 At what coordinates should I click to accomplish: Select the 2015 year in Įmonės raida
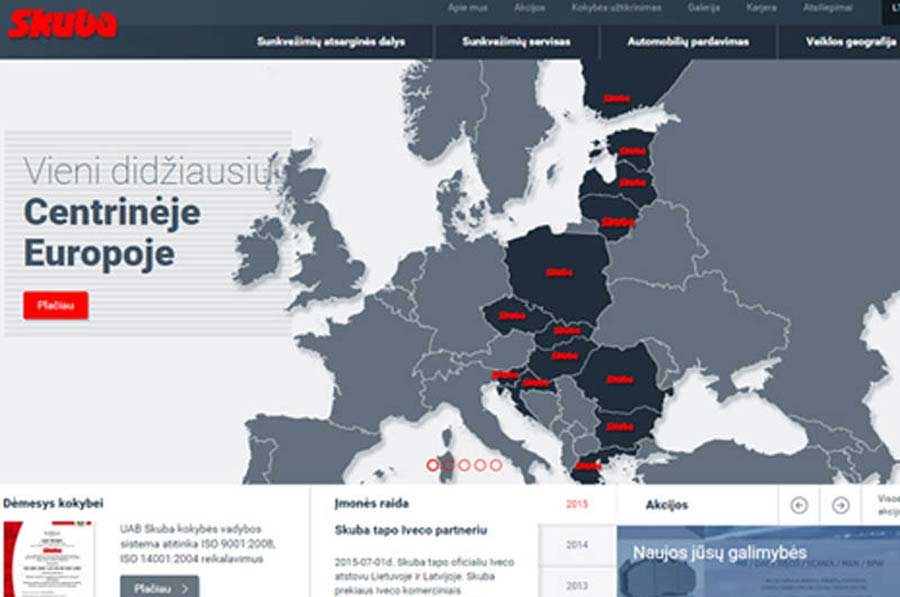click(577, 504)
